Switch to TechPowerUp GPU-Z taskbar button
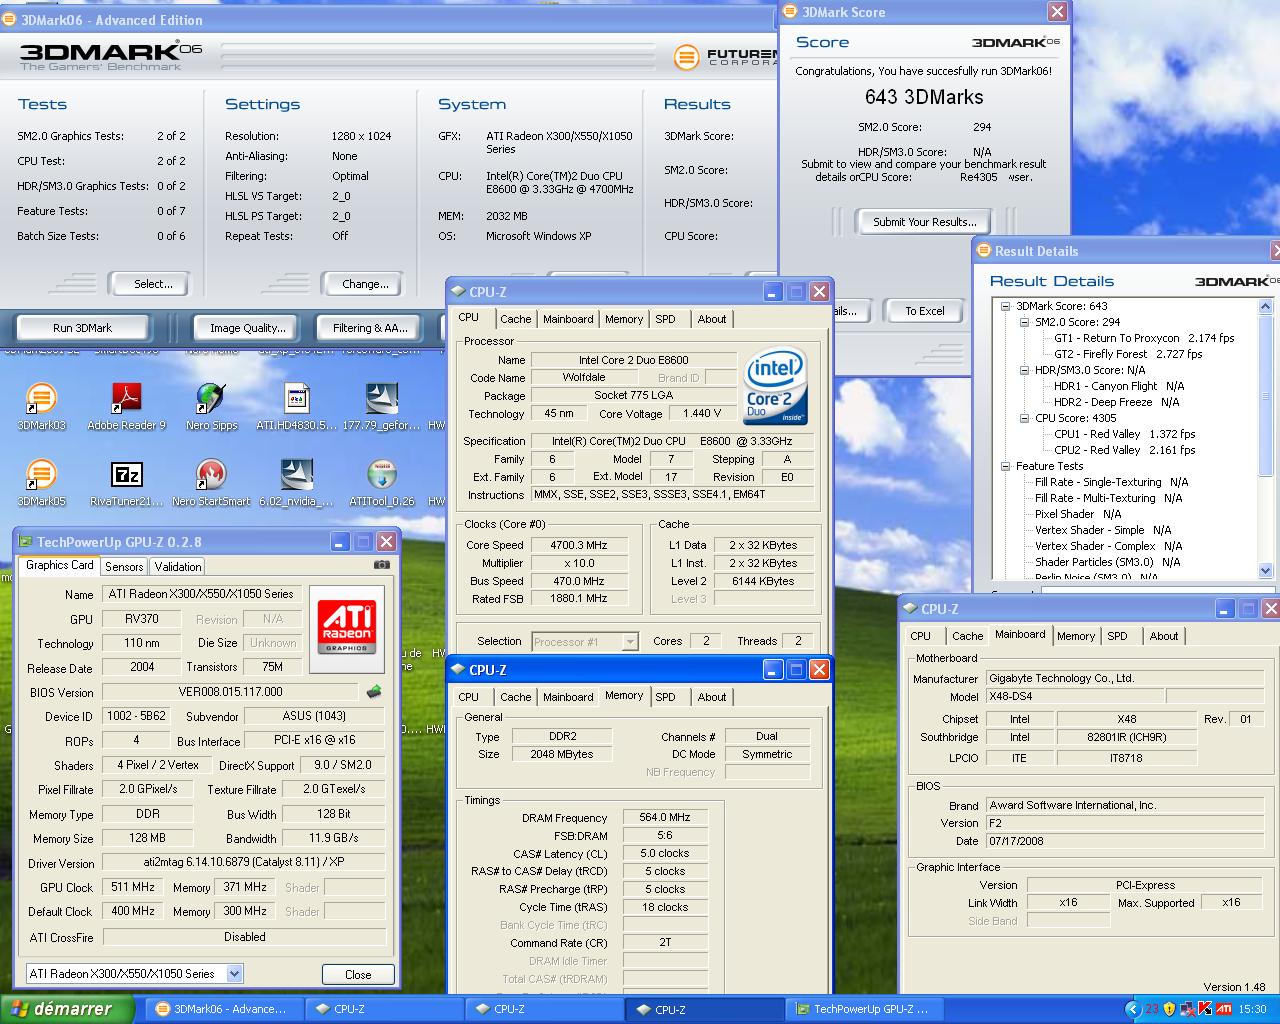 [862, 1009]
